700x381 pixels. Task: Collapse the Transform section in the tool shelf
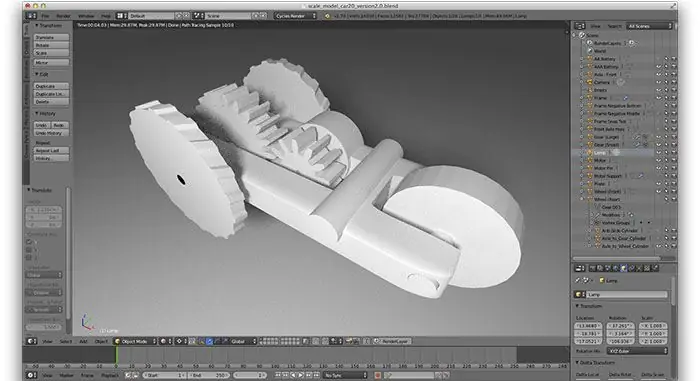(x=37, y=26)
